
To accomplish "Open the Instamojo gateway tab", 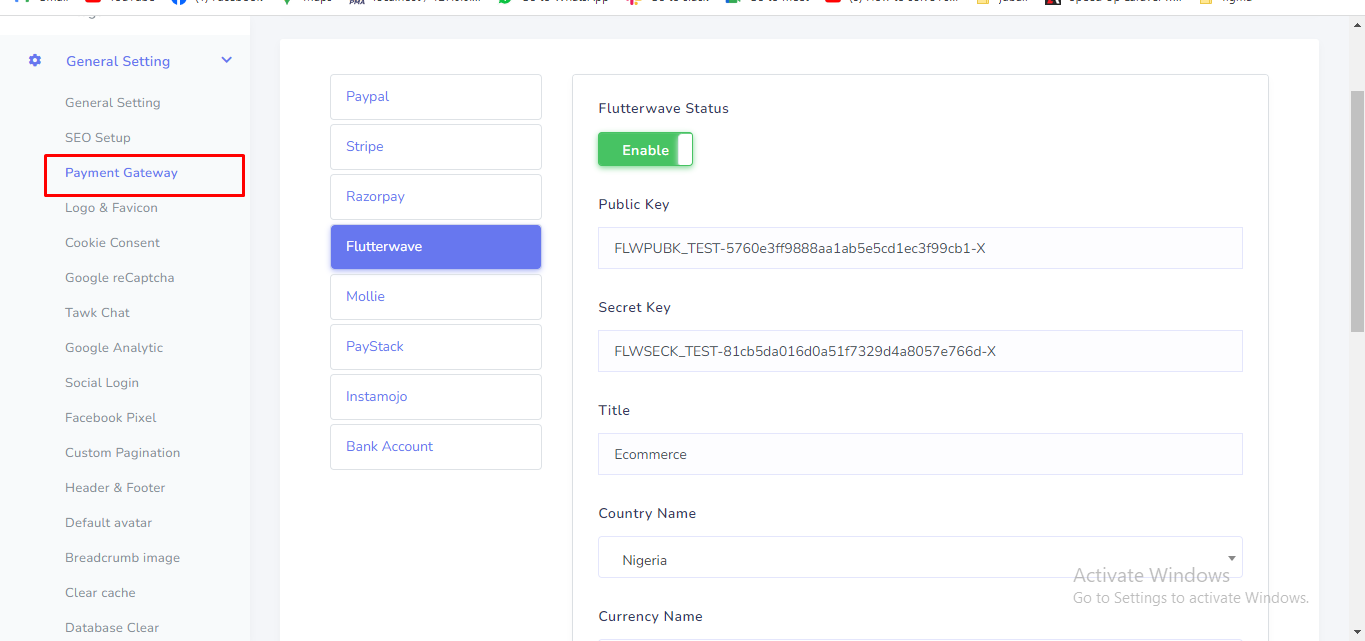I will 435,397.
